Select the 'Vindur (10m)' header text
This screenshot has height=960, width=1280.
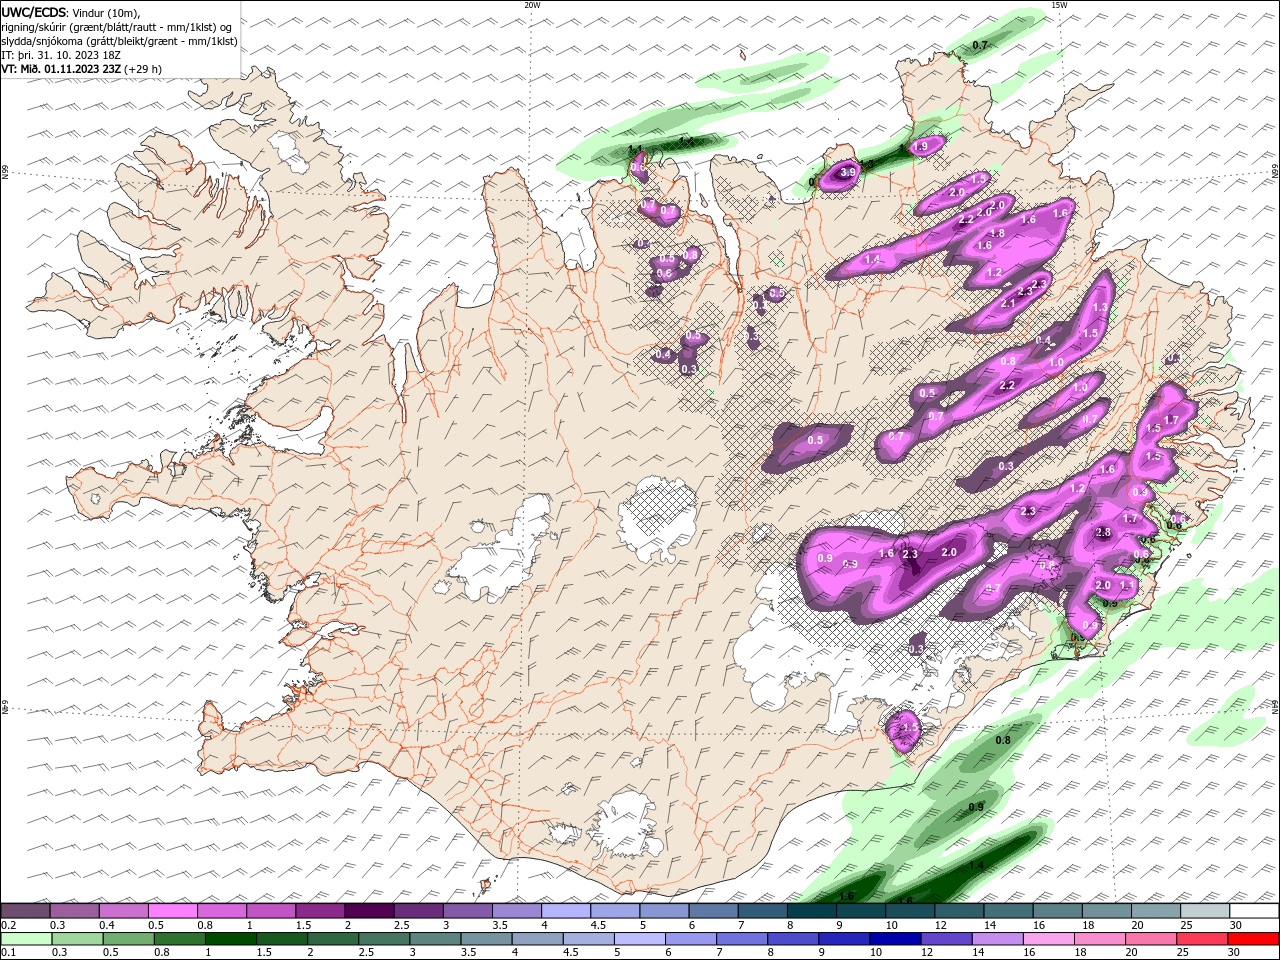(x=106, y=12)
